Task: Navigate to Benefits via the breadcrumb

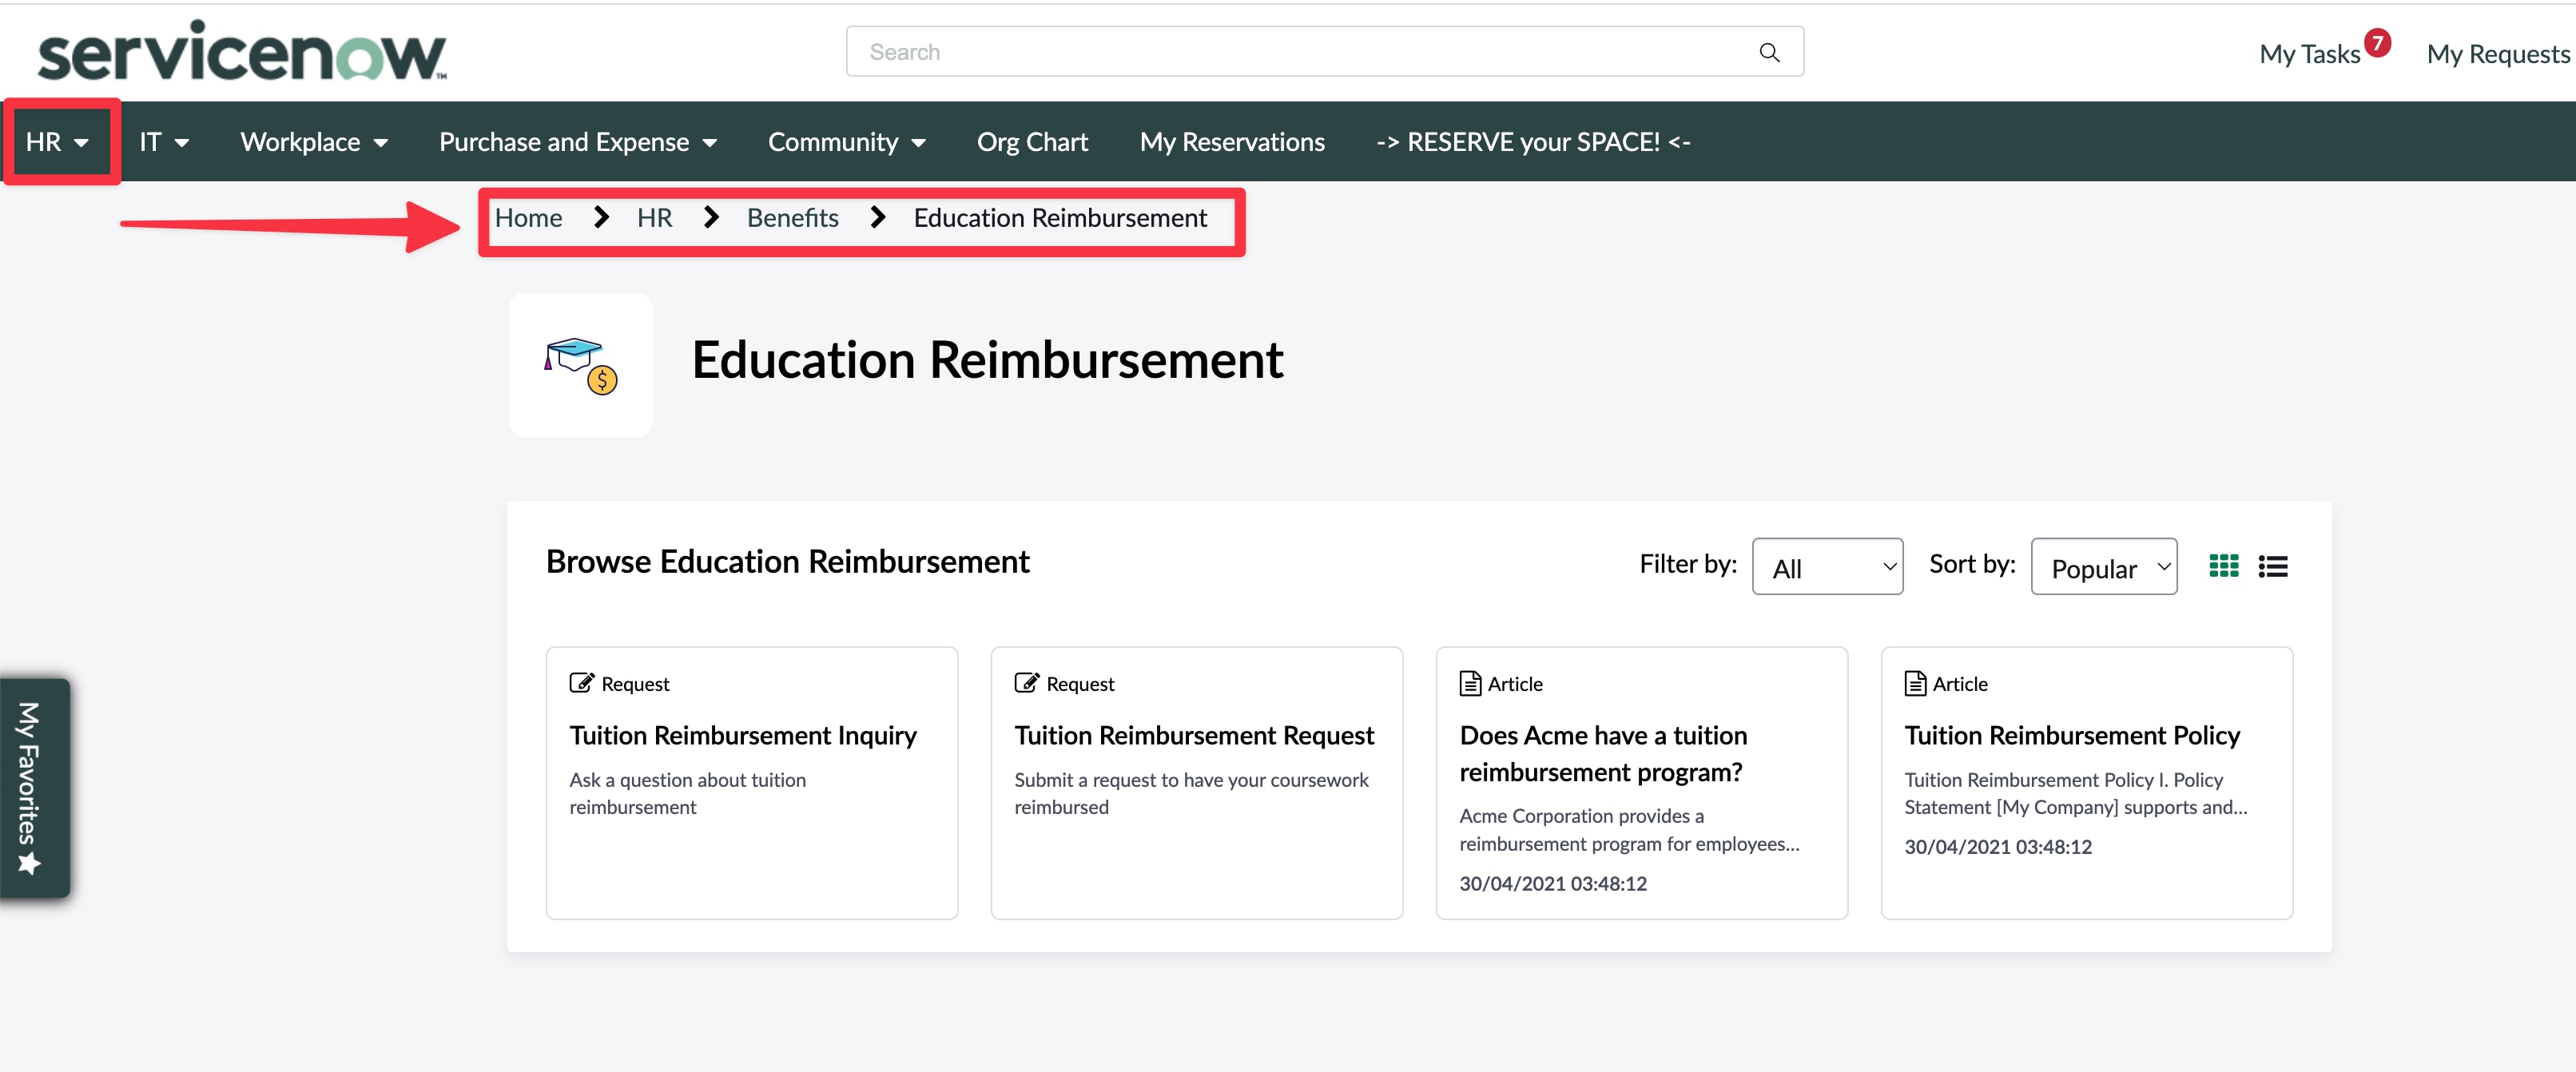Action: (x=792, y=217)
